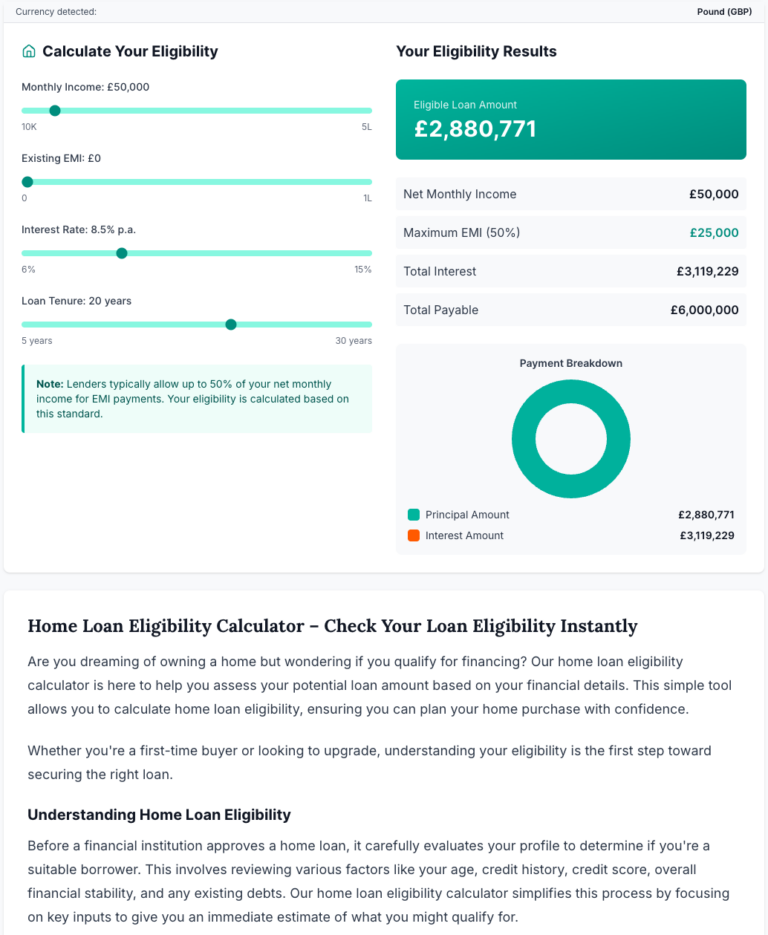
Task: Click the Existing EMI slider handle
Action: 27,182
